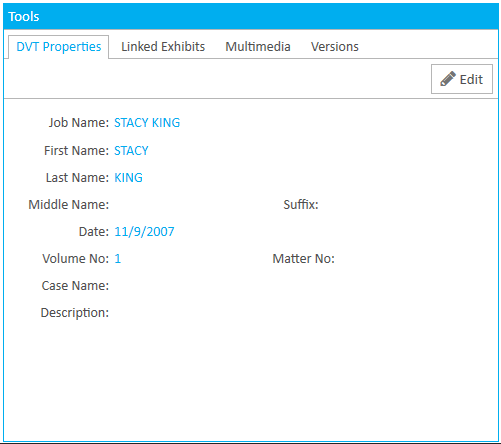Click the Suffix label
Screen dimensions: 501x444
tap(301, 205)
